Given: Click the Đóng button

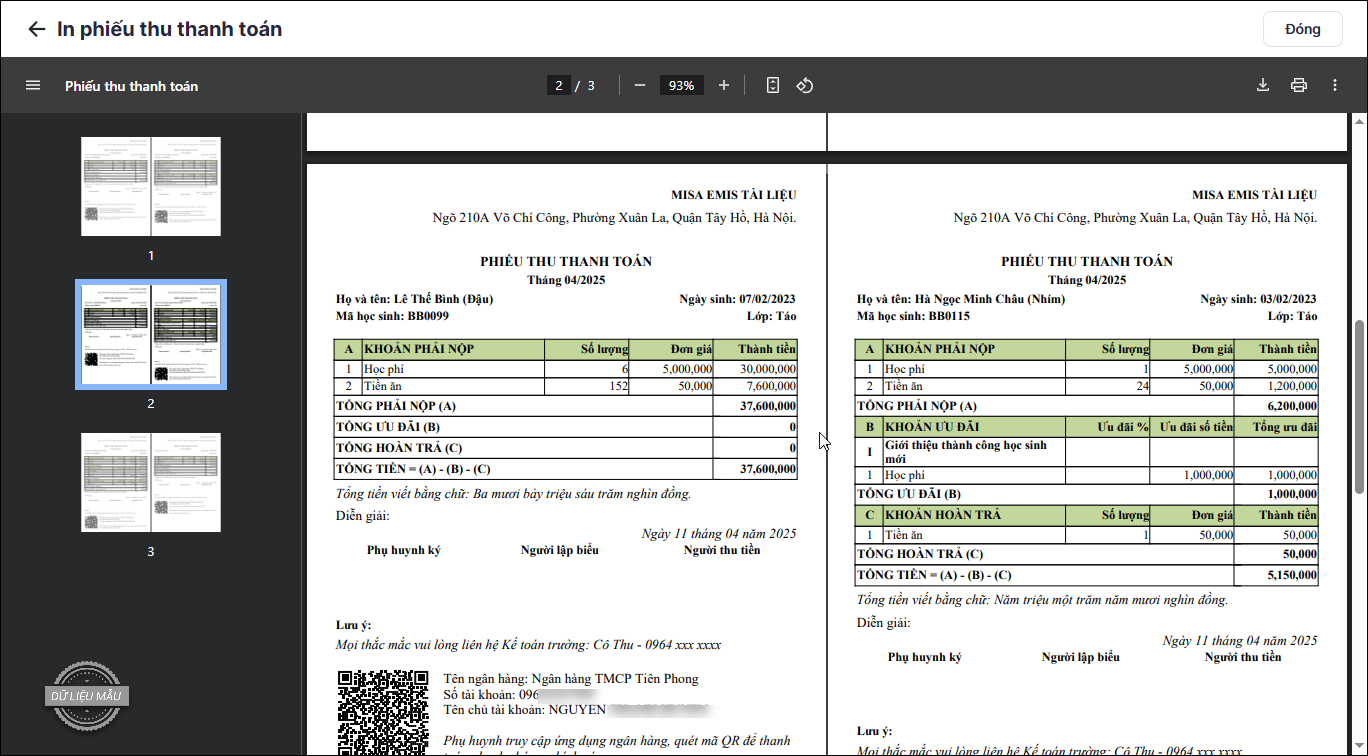Looking at the screenshot, I should tap(1303, 29).
